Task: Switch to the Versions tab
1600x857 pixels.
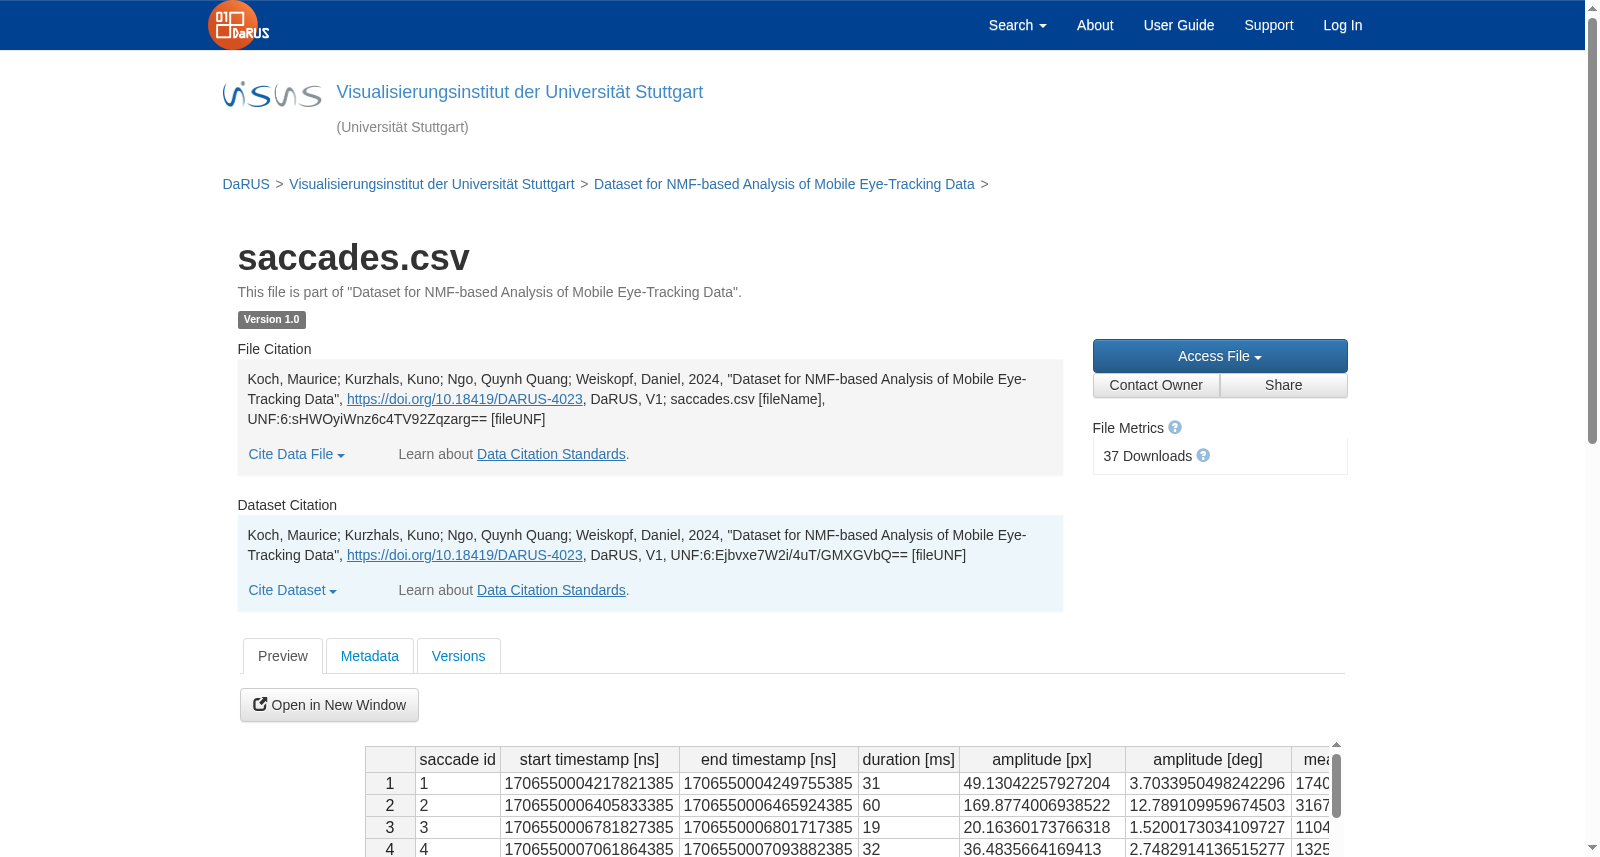Action: coord(458,656)
